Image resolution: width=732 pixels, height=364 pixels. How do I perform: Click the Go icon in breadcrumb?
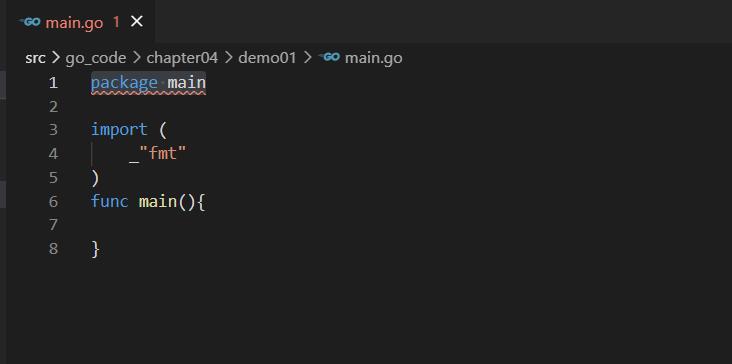click(330, 57)
